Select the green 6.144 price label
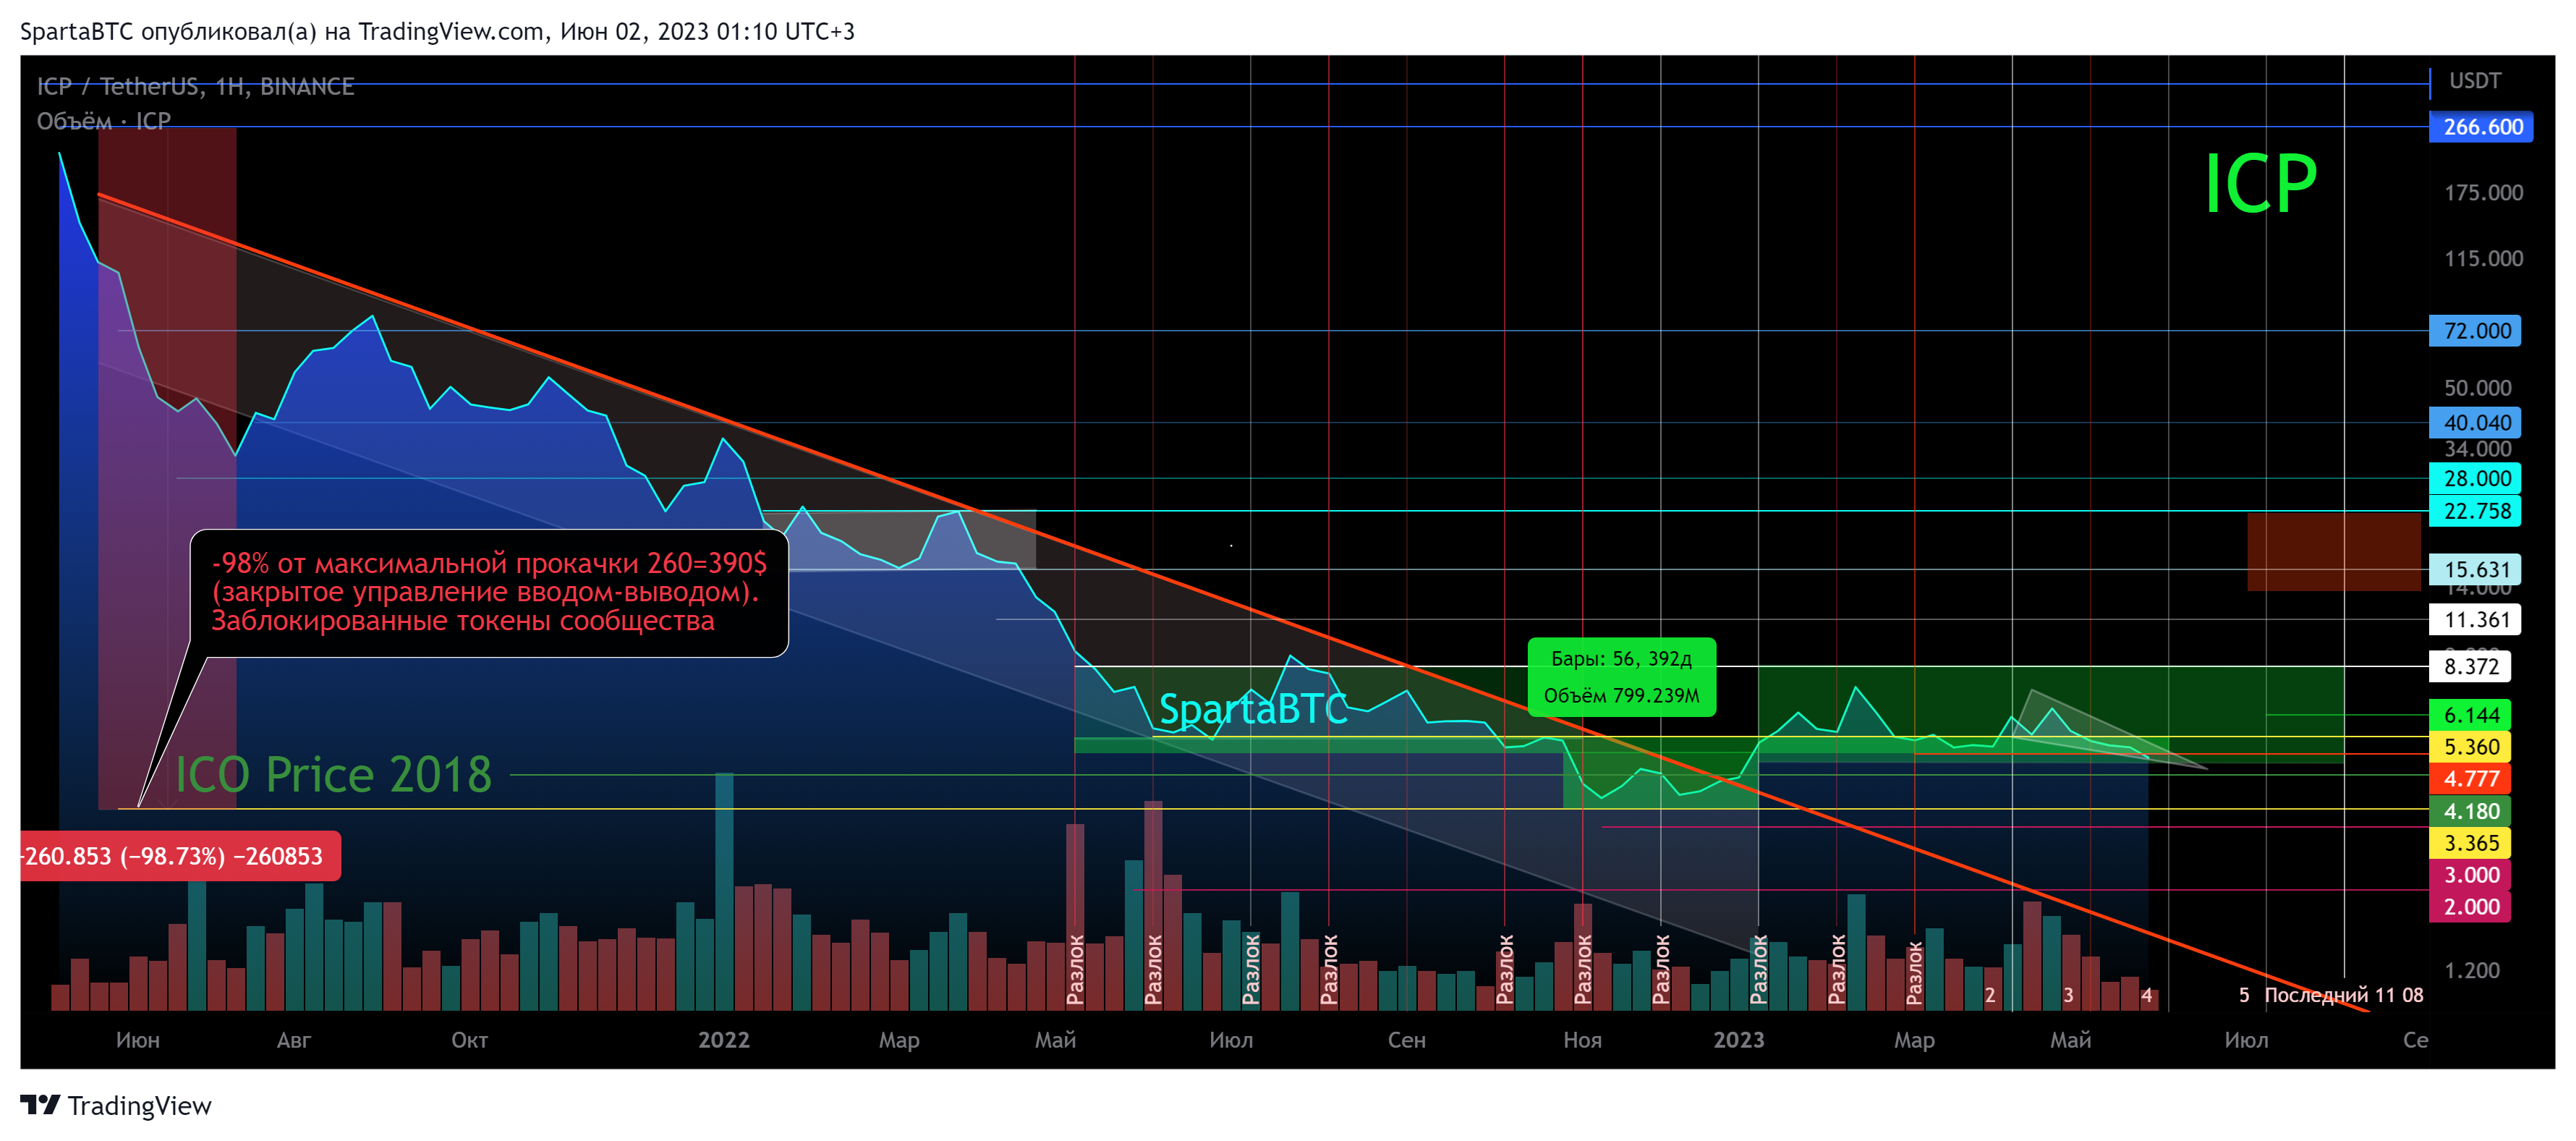The image size is (2576, 1141). coord(2470,715)
